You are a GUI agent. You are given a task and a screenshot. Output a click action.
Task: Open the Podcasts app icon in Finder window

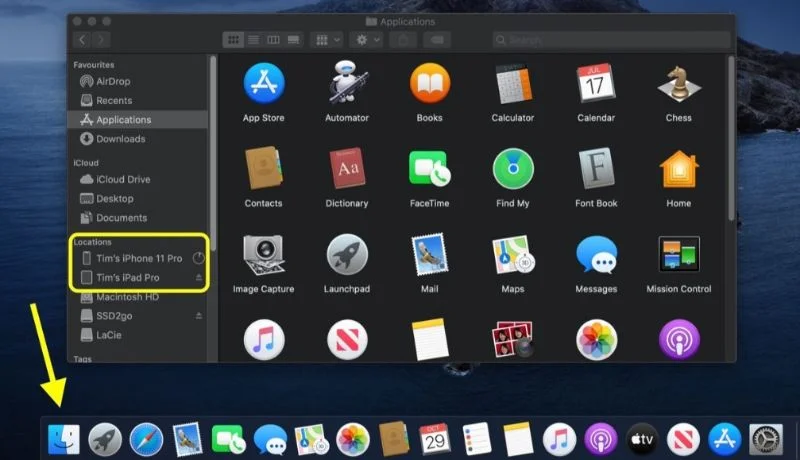coord(679,340)
